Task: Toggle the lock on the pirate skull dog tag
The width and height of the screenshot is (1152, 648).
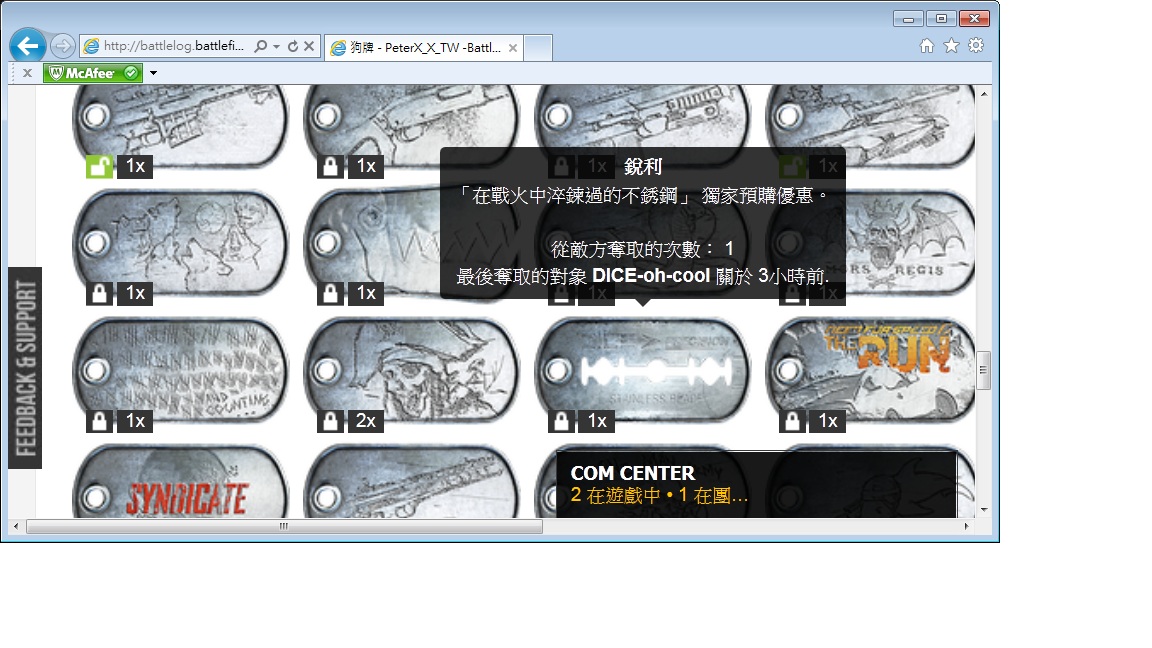Action: pyautogui.click(x=329, y=421)
